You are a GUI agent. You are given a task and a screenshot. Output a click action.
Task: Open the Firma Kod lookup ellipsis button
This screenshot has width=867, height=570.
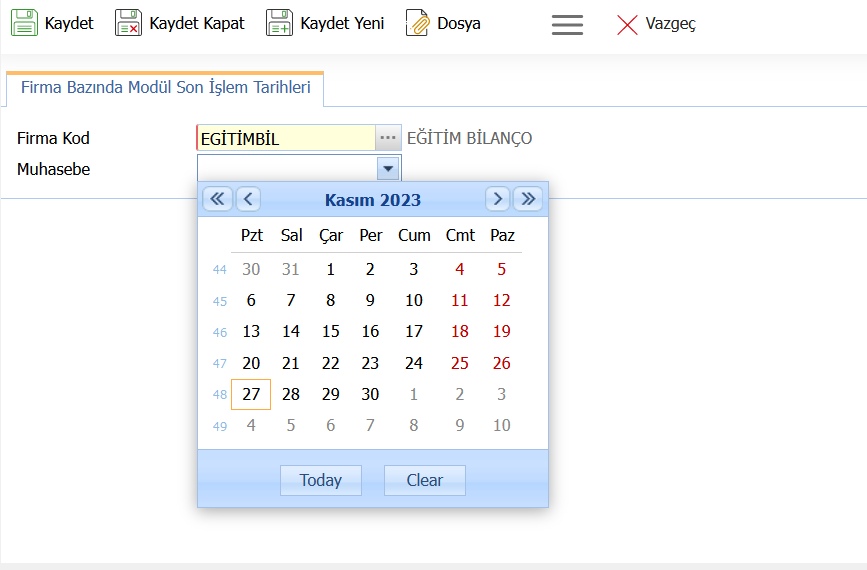click(x=388, y=138)
